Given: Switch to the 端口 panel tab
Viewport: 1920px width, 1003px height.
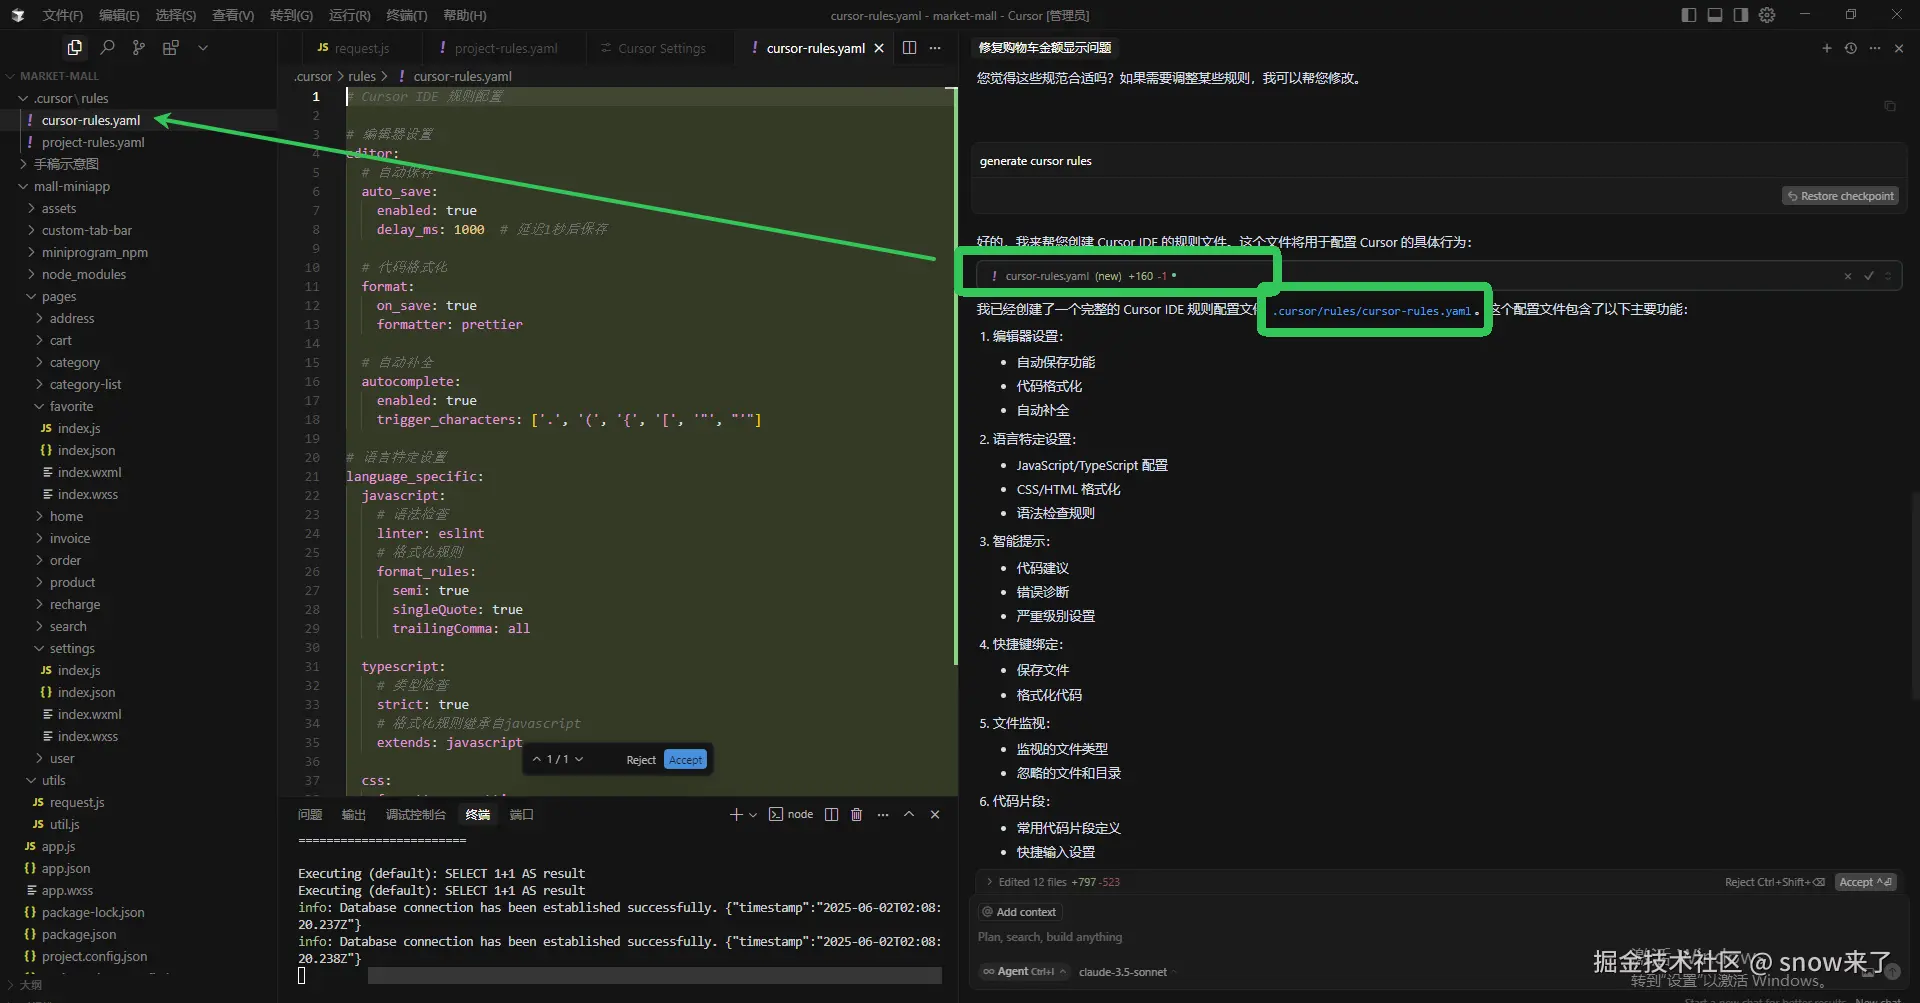Looking at the screenshot, I should pos(522,815).
